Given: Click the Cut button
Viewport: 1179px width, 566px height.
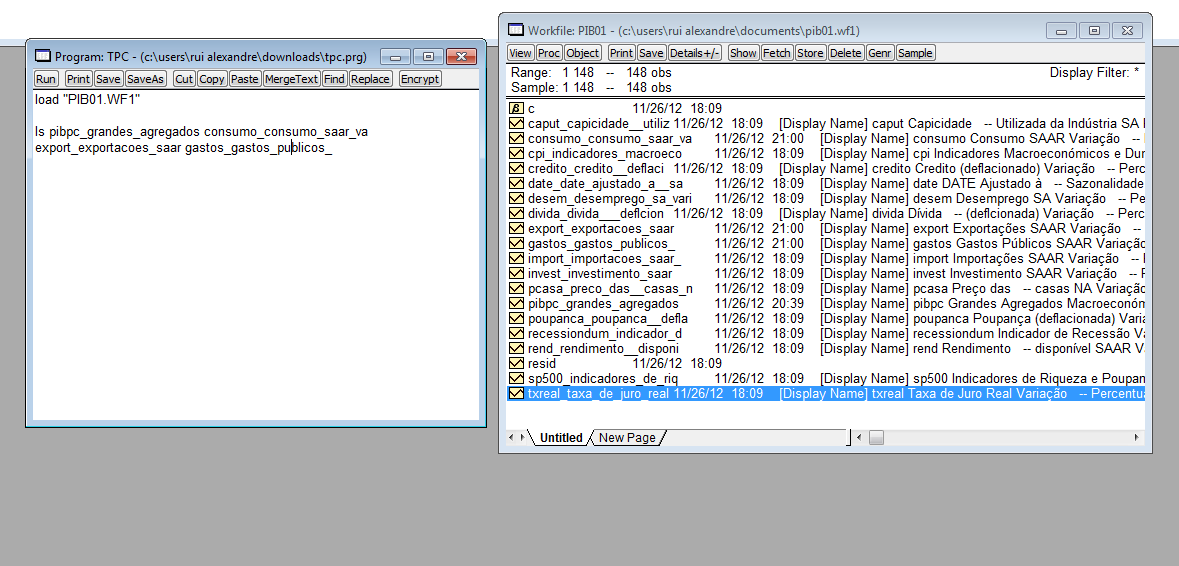Looking at the screenshot, I should coord(184,79).
